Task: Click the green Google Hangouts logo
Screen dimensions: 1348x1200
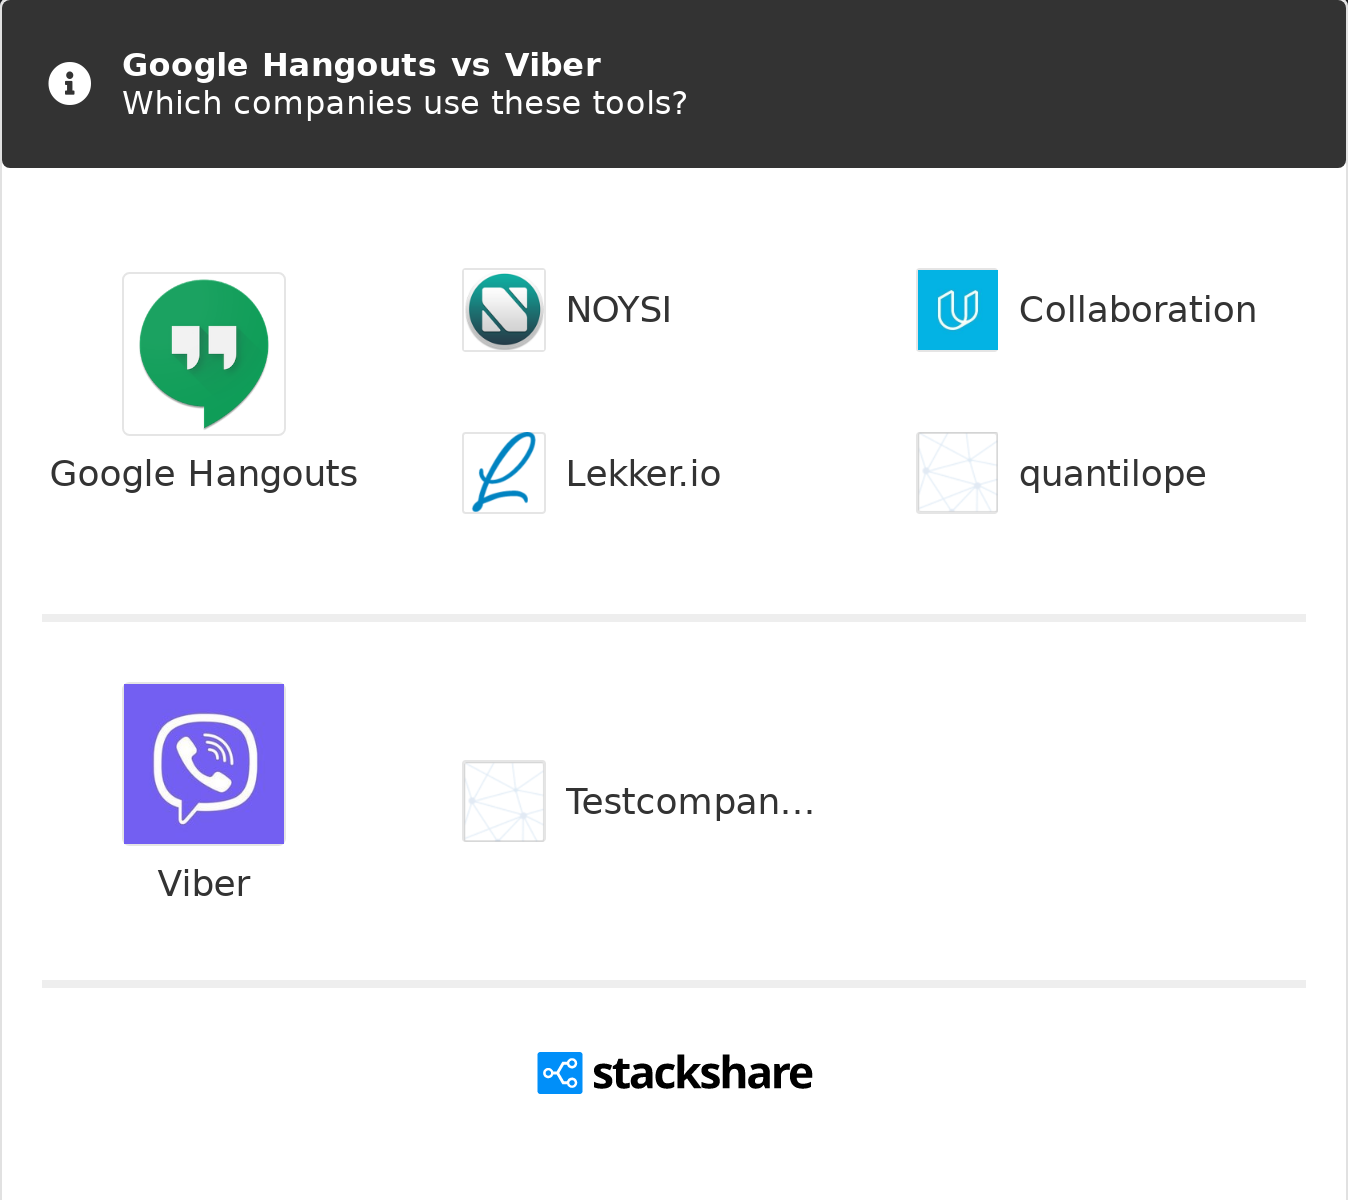Action: (204, 354)
